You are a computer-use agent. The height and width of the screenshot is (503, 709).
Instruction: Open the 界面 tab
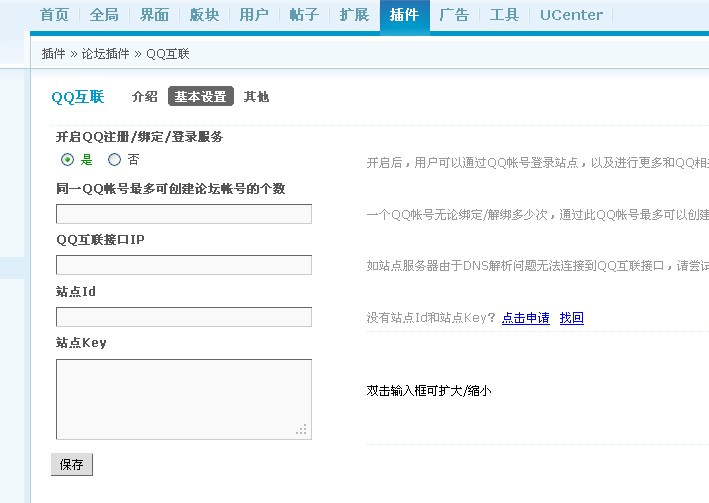pyautogui.click(x=154, y=15)
